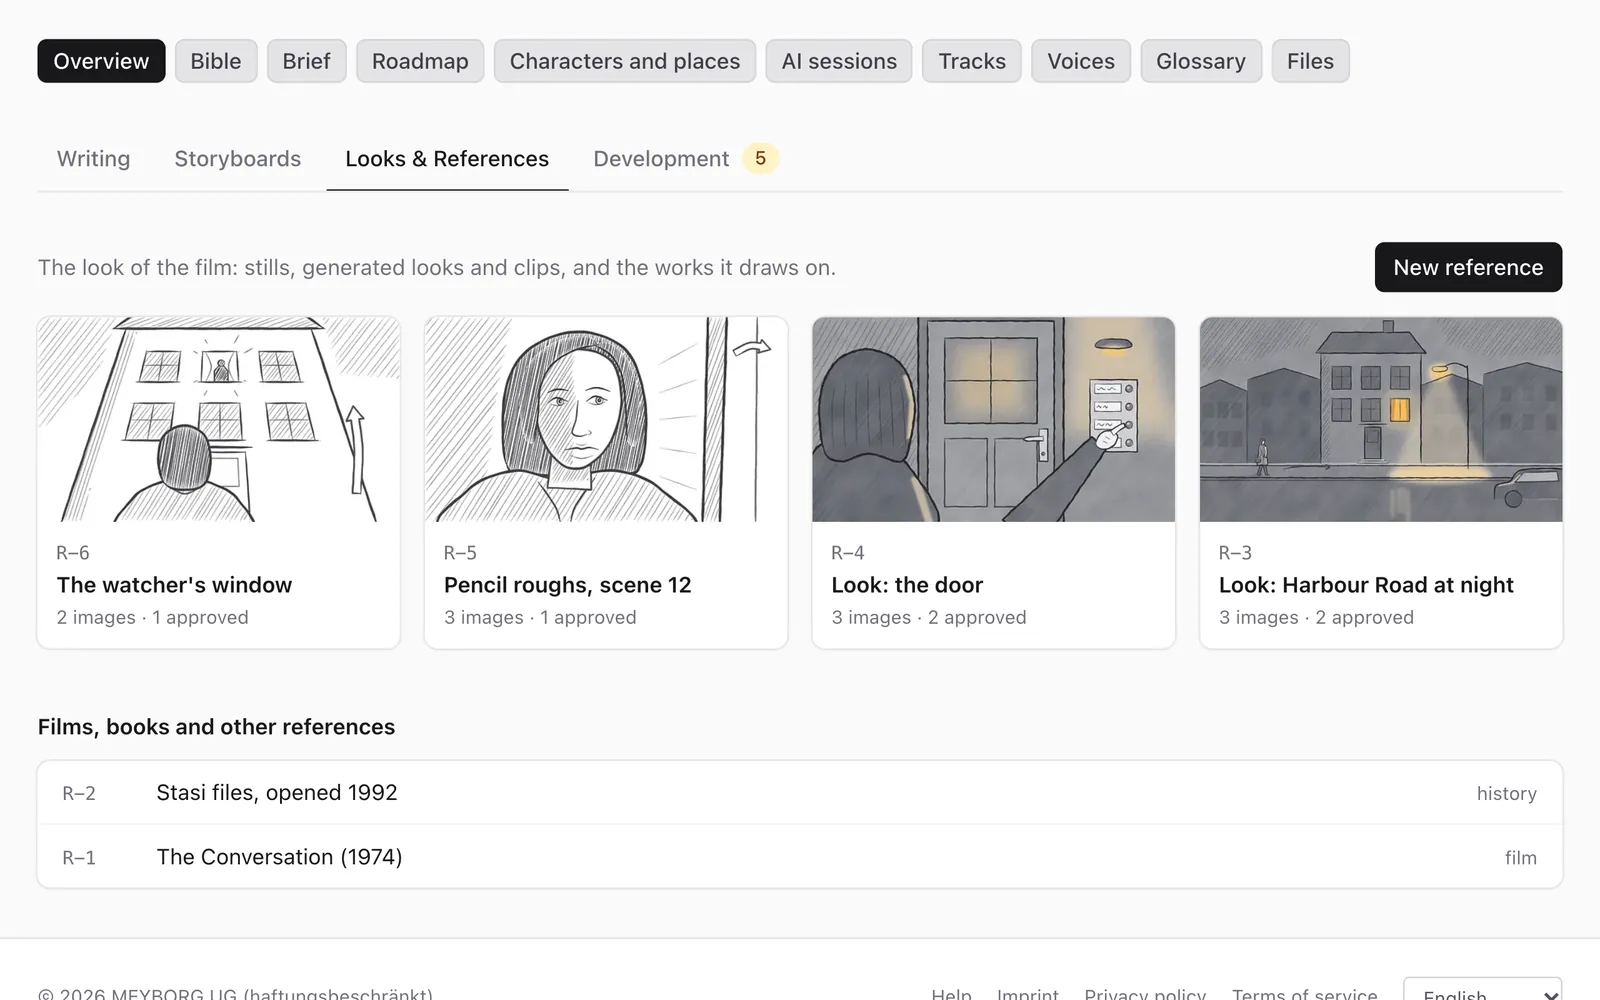
Task: Switch to the Storyboards tab
Action: tap(238, 159)
